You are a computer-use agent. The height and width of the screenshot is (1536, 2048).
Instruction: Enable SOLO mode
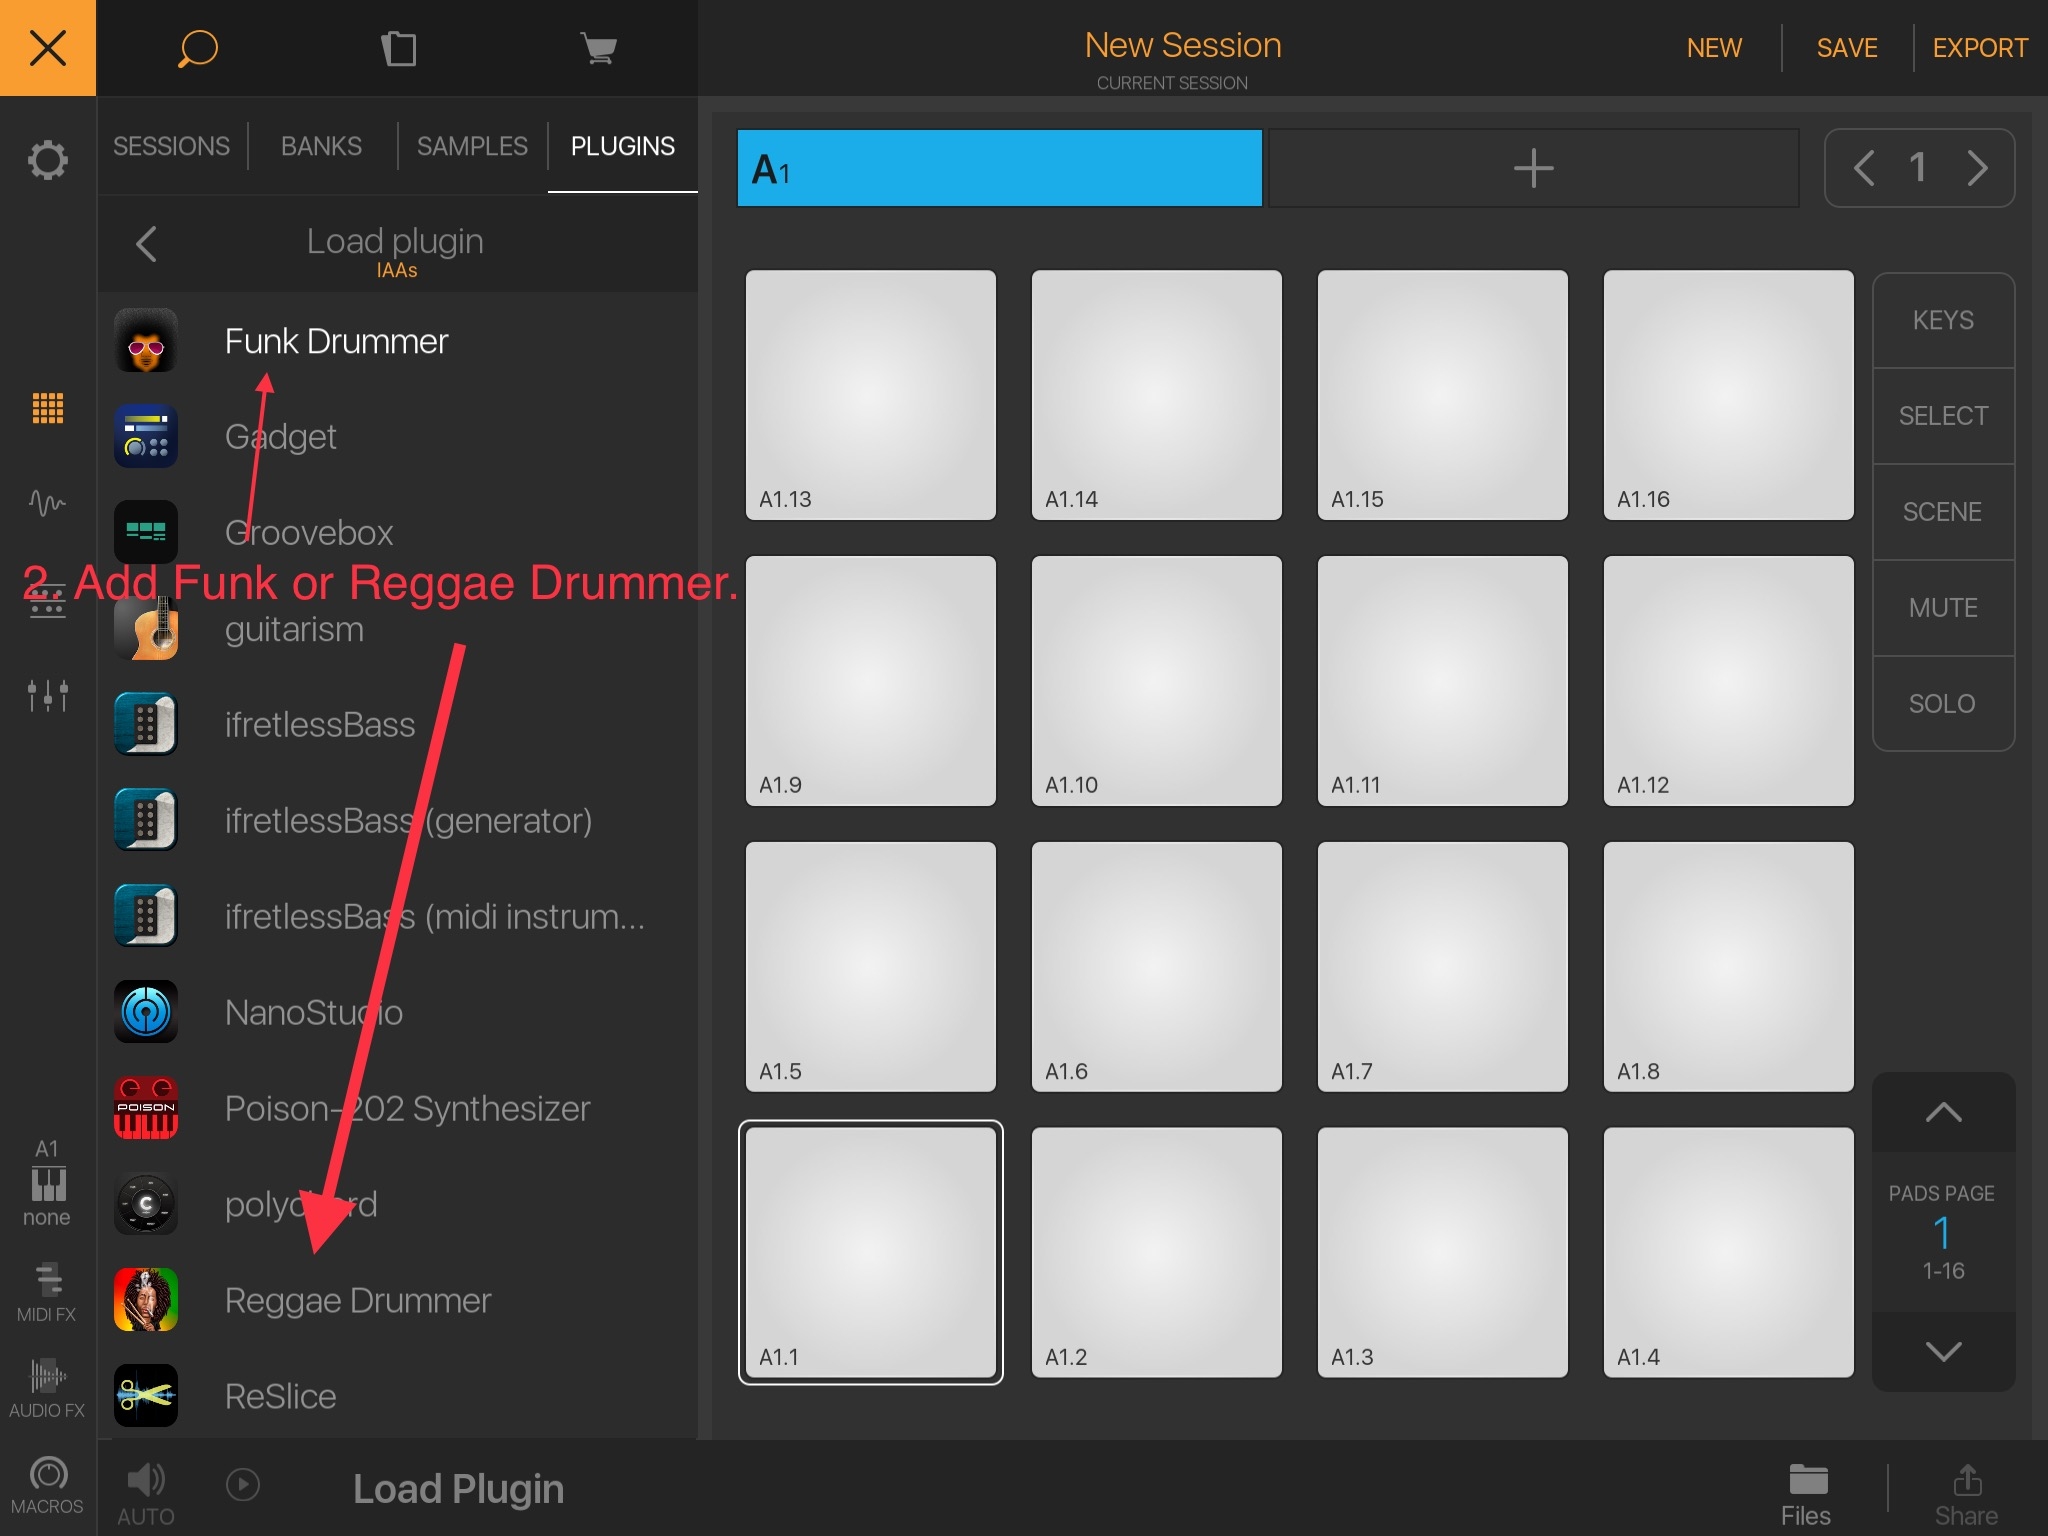(x=1943, y=704)
